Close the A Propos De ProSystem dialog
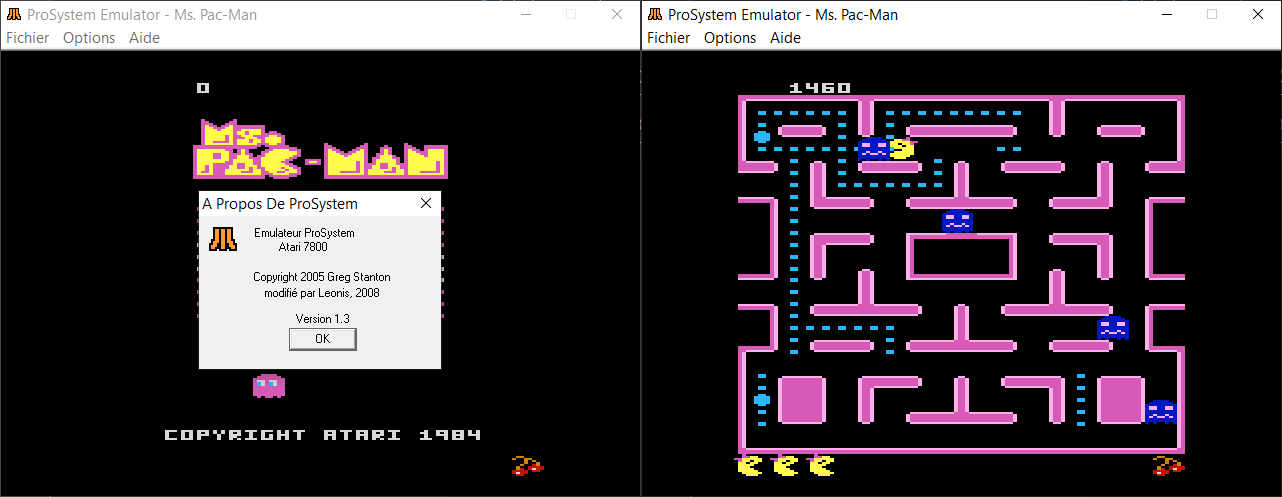 [426, 204]
